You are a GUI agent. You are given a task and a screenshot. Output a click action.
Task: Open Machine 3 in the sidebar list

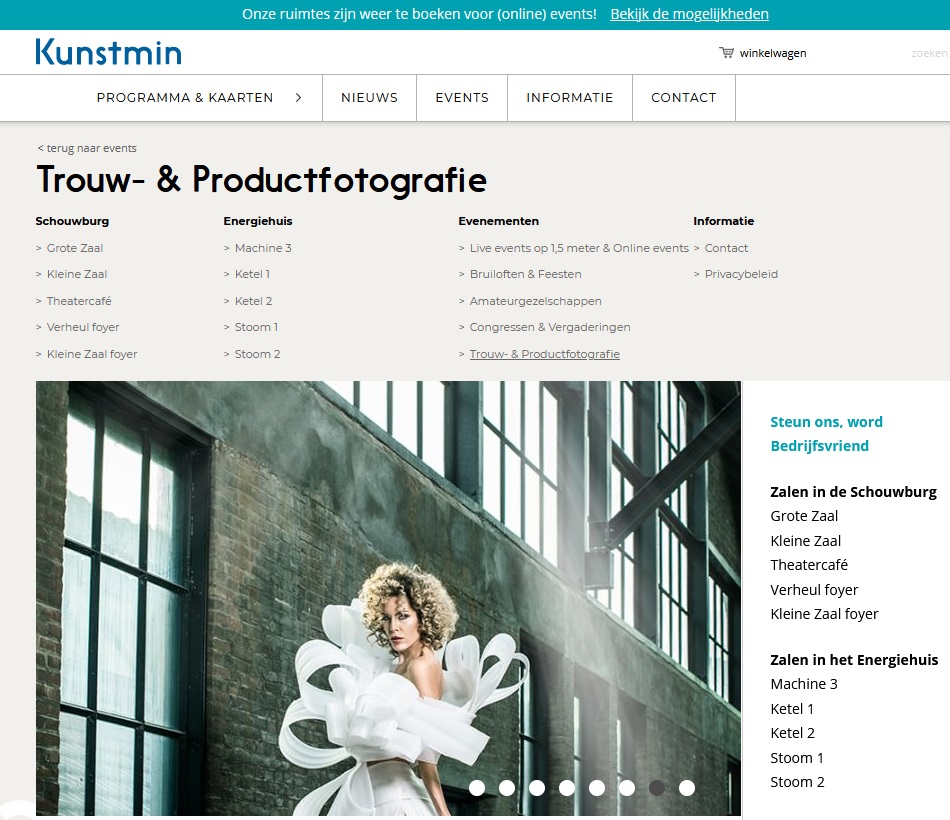[x=804, y=684]
